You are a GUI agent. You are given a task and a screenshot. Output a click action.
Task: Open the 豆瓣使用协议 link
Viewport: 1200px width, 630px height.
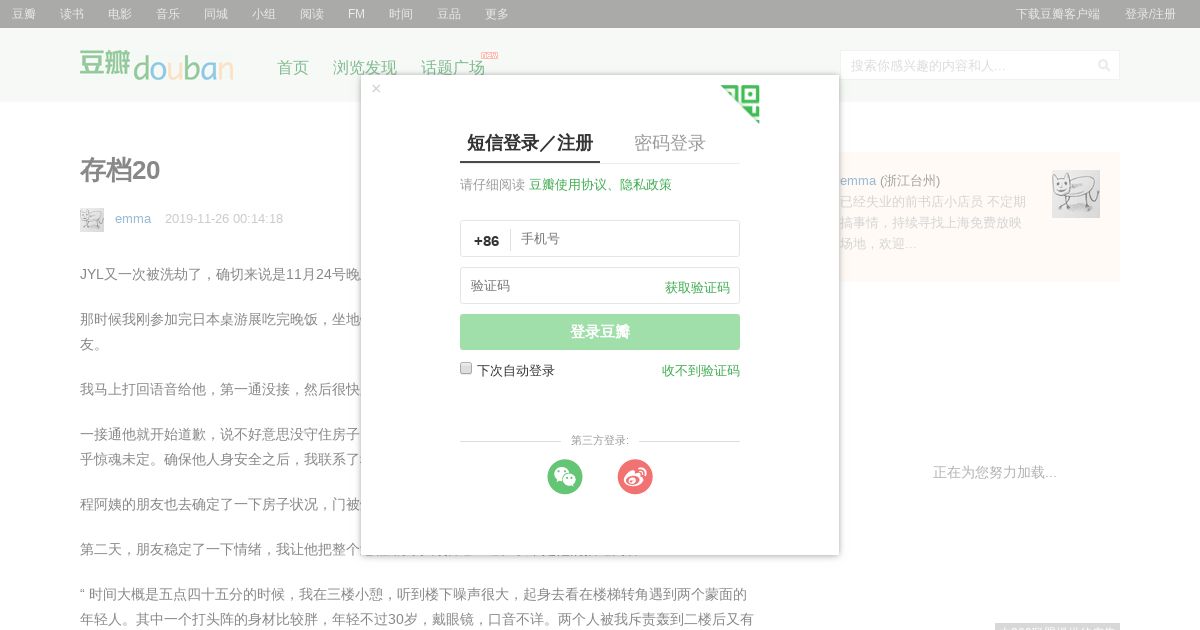[x=568, y=185]
